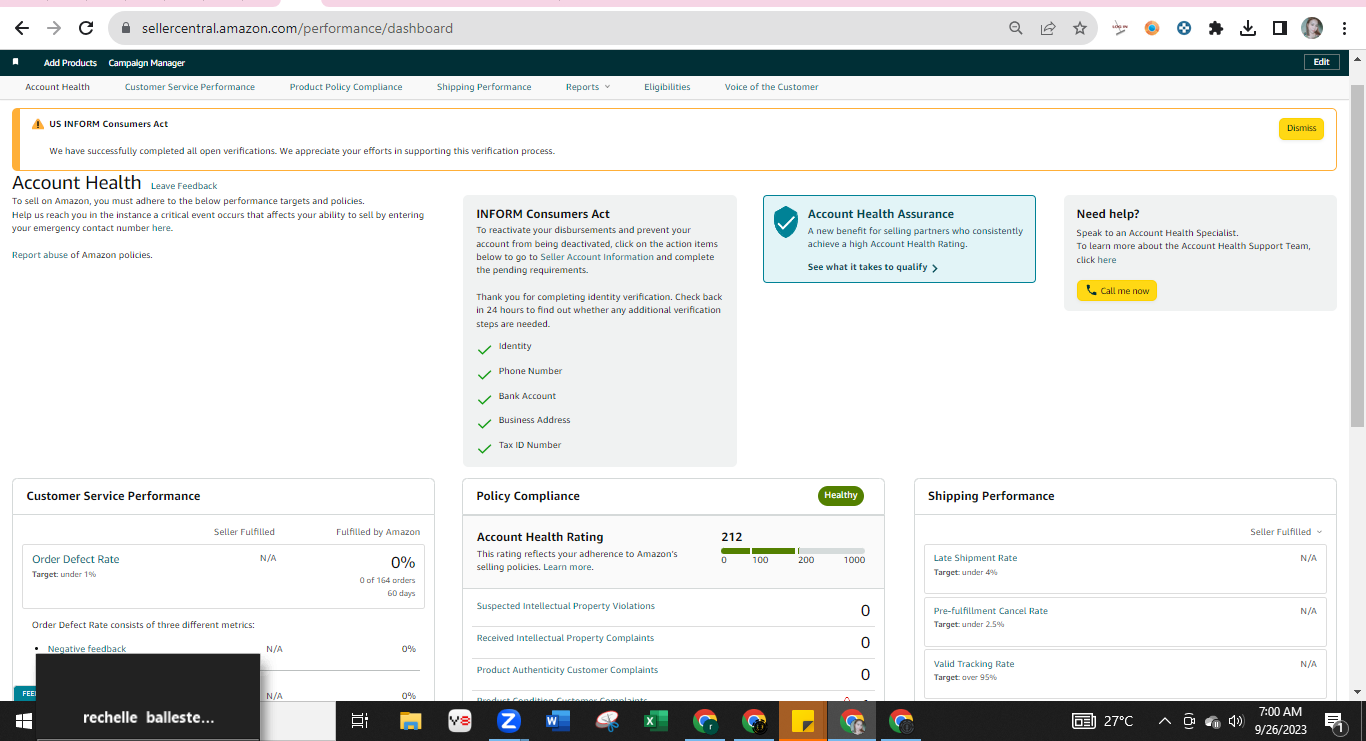Open Product Authenticity Customer Complaints link
1366x741 pixels.
point(568,670)
